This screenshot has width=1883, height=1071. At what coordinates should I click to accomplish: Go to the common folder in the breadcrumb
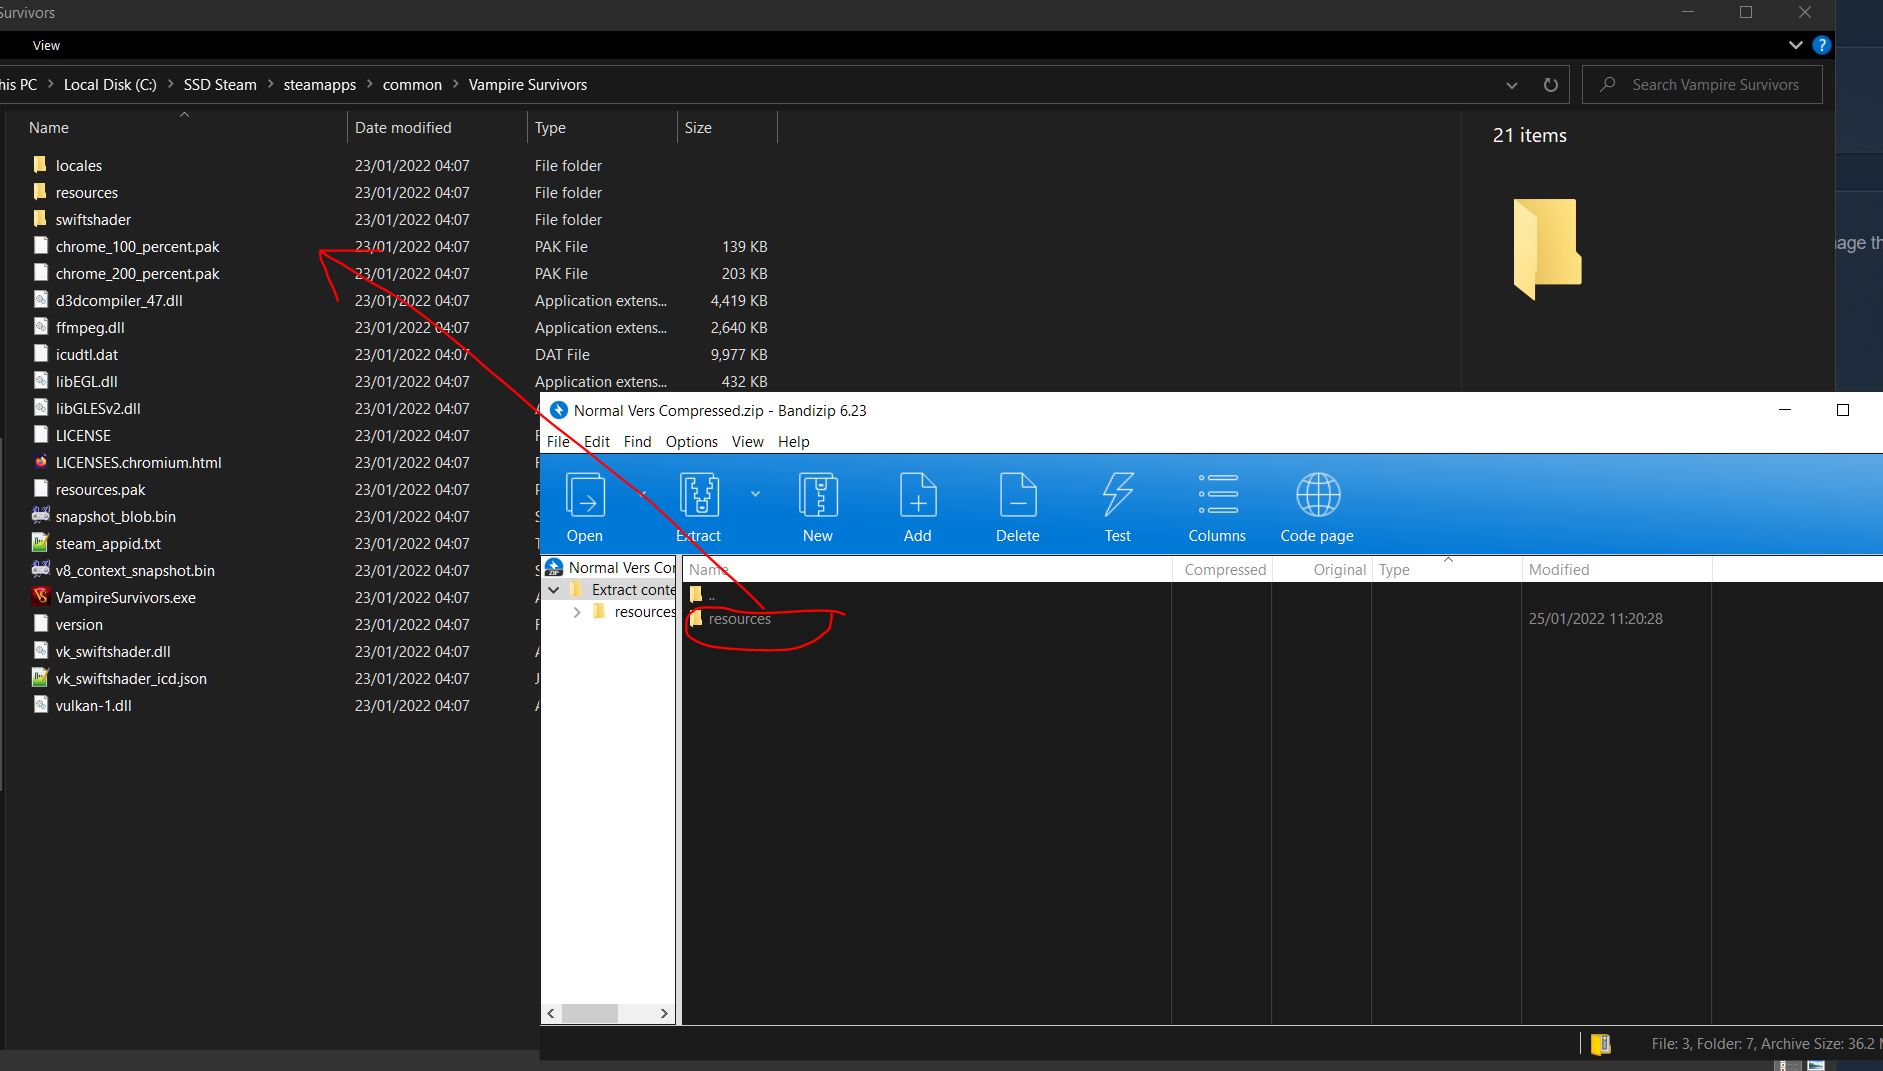(412, 85)
